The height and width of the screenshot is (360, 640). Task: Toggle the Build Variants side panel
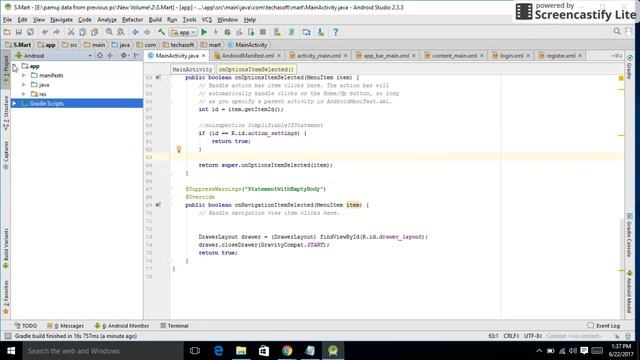click(x=6, y=249)
